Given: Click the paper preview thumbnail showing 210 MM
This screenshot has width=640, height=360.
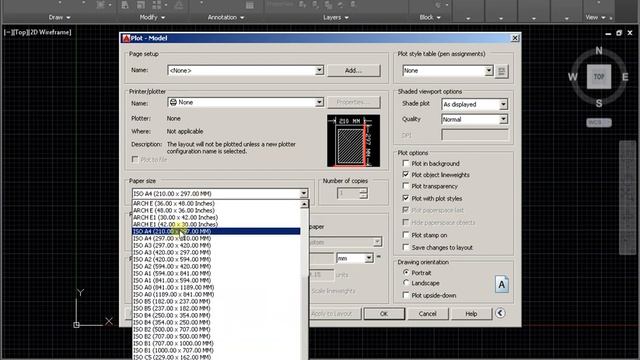Looking at the screenshot, I should click(x=353, y=141).
